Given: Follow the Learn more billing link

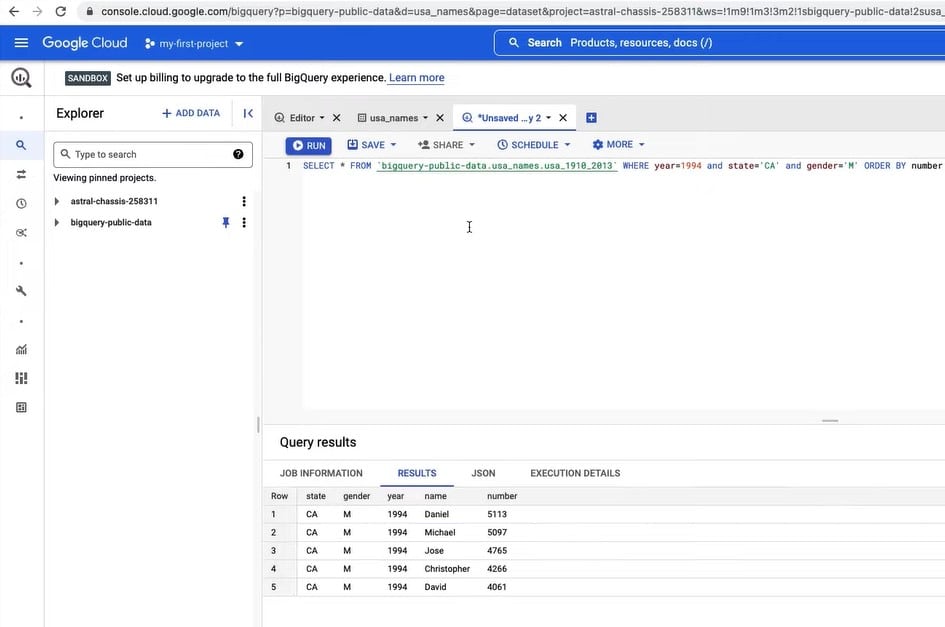Looking at the screenshot, I should 416,78.
